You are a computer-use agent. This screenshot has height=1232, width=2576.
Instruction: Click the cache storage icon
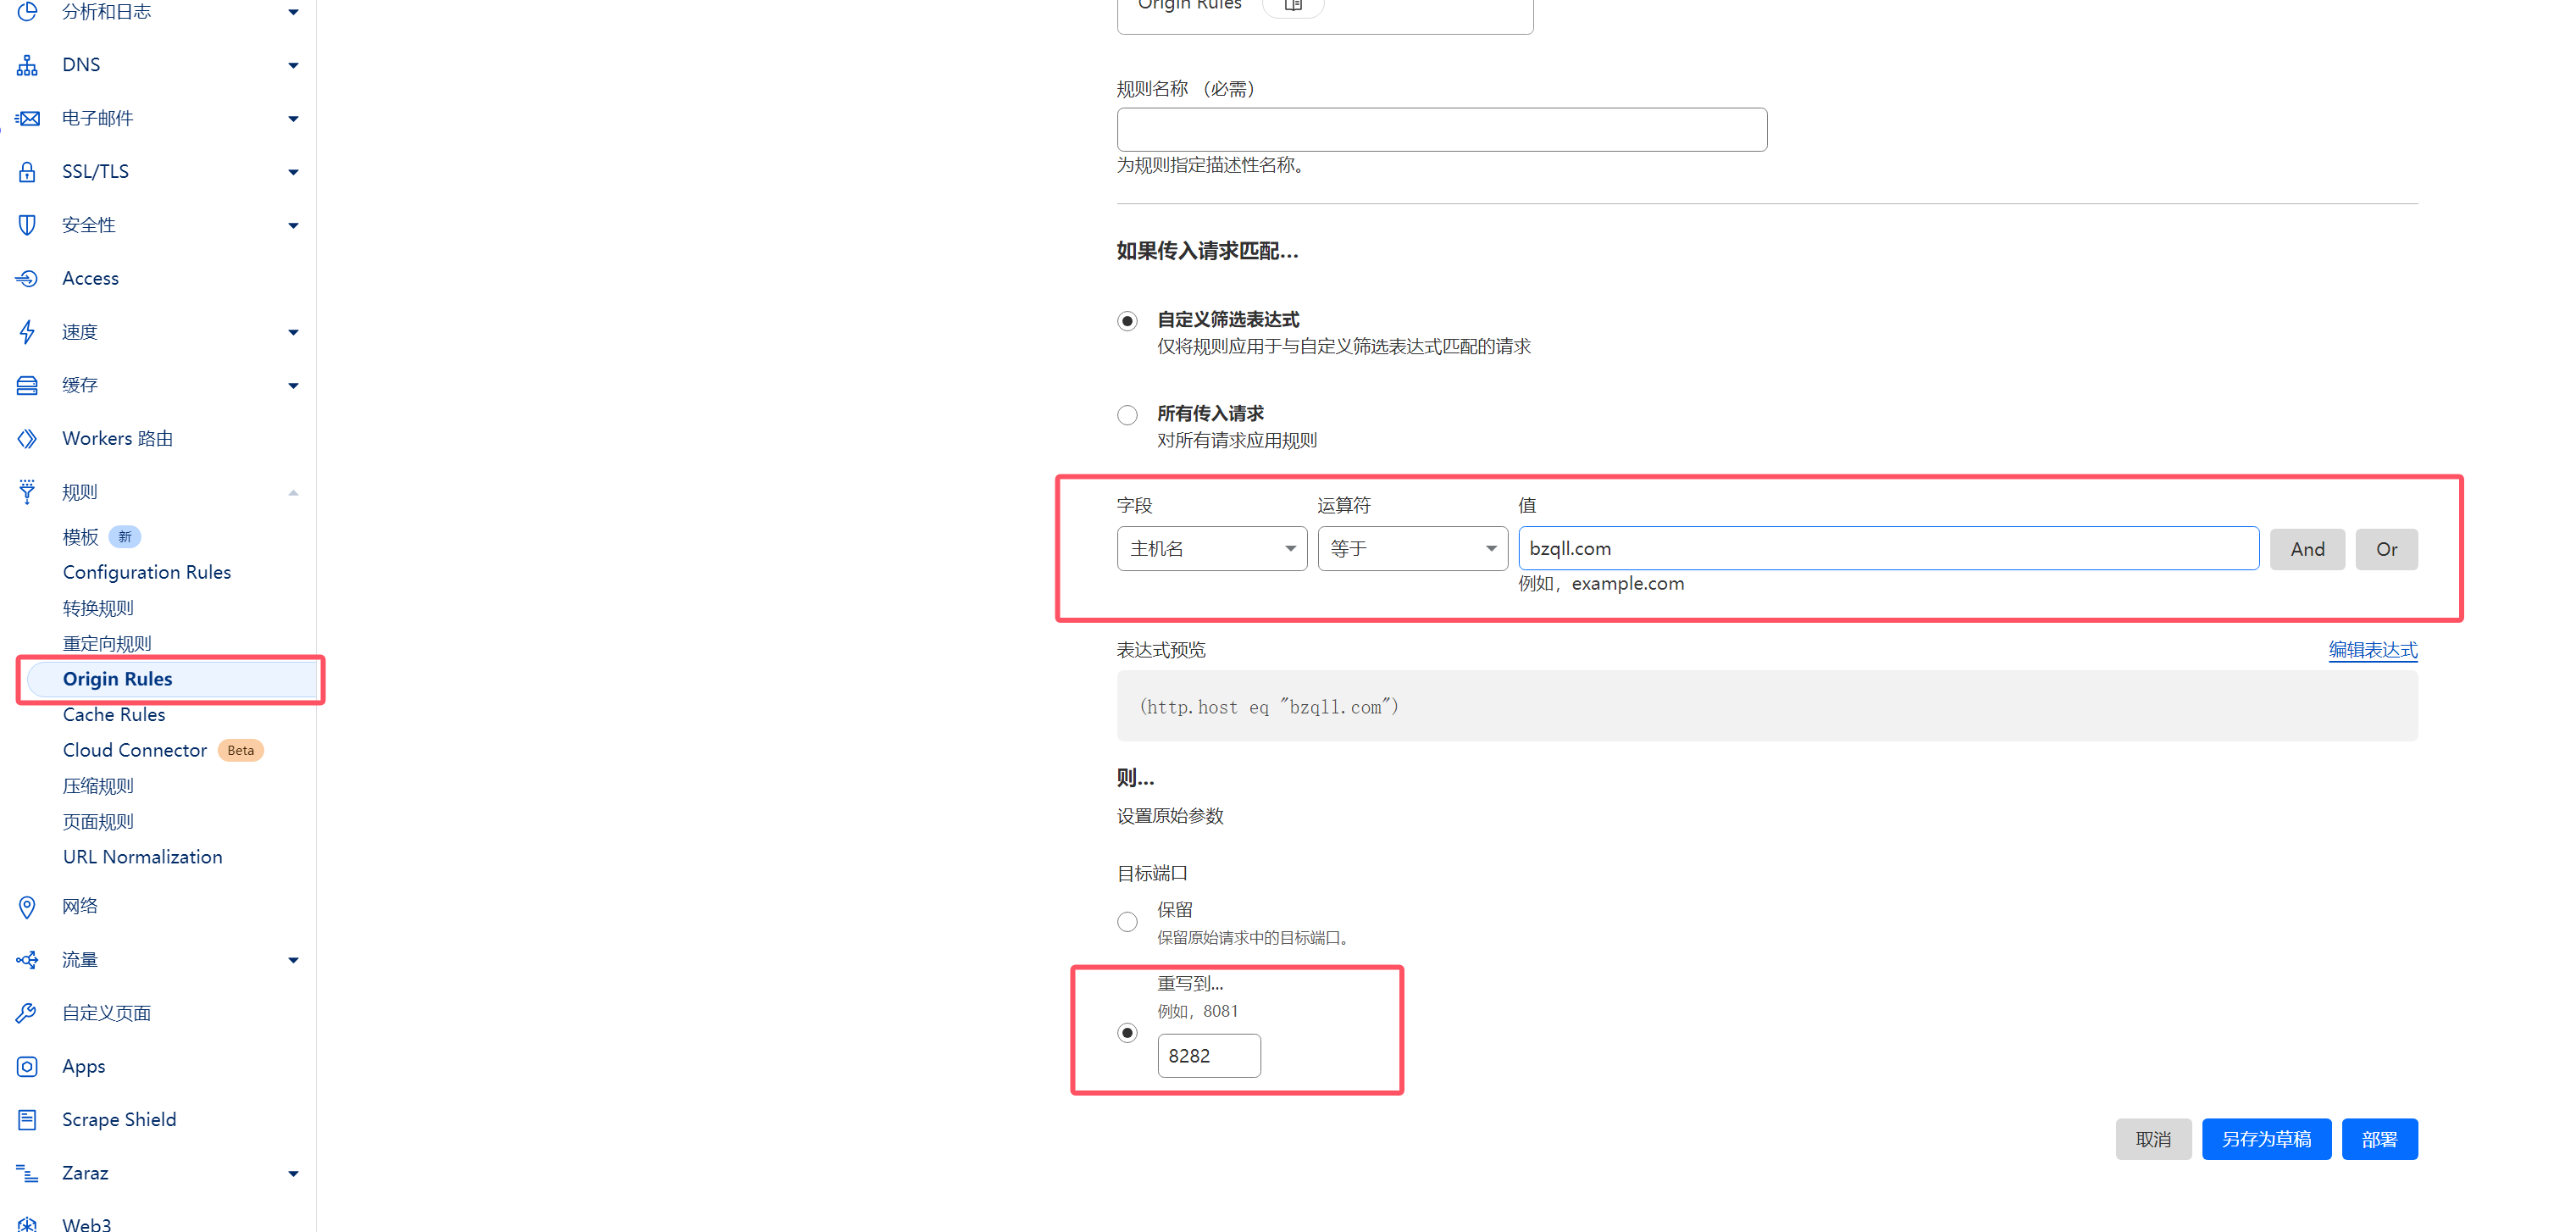tap(27, 385)
